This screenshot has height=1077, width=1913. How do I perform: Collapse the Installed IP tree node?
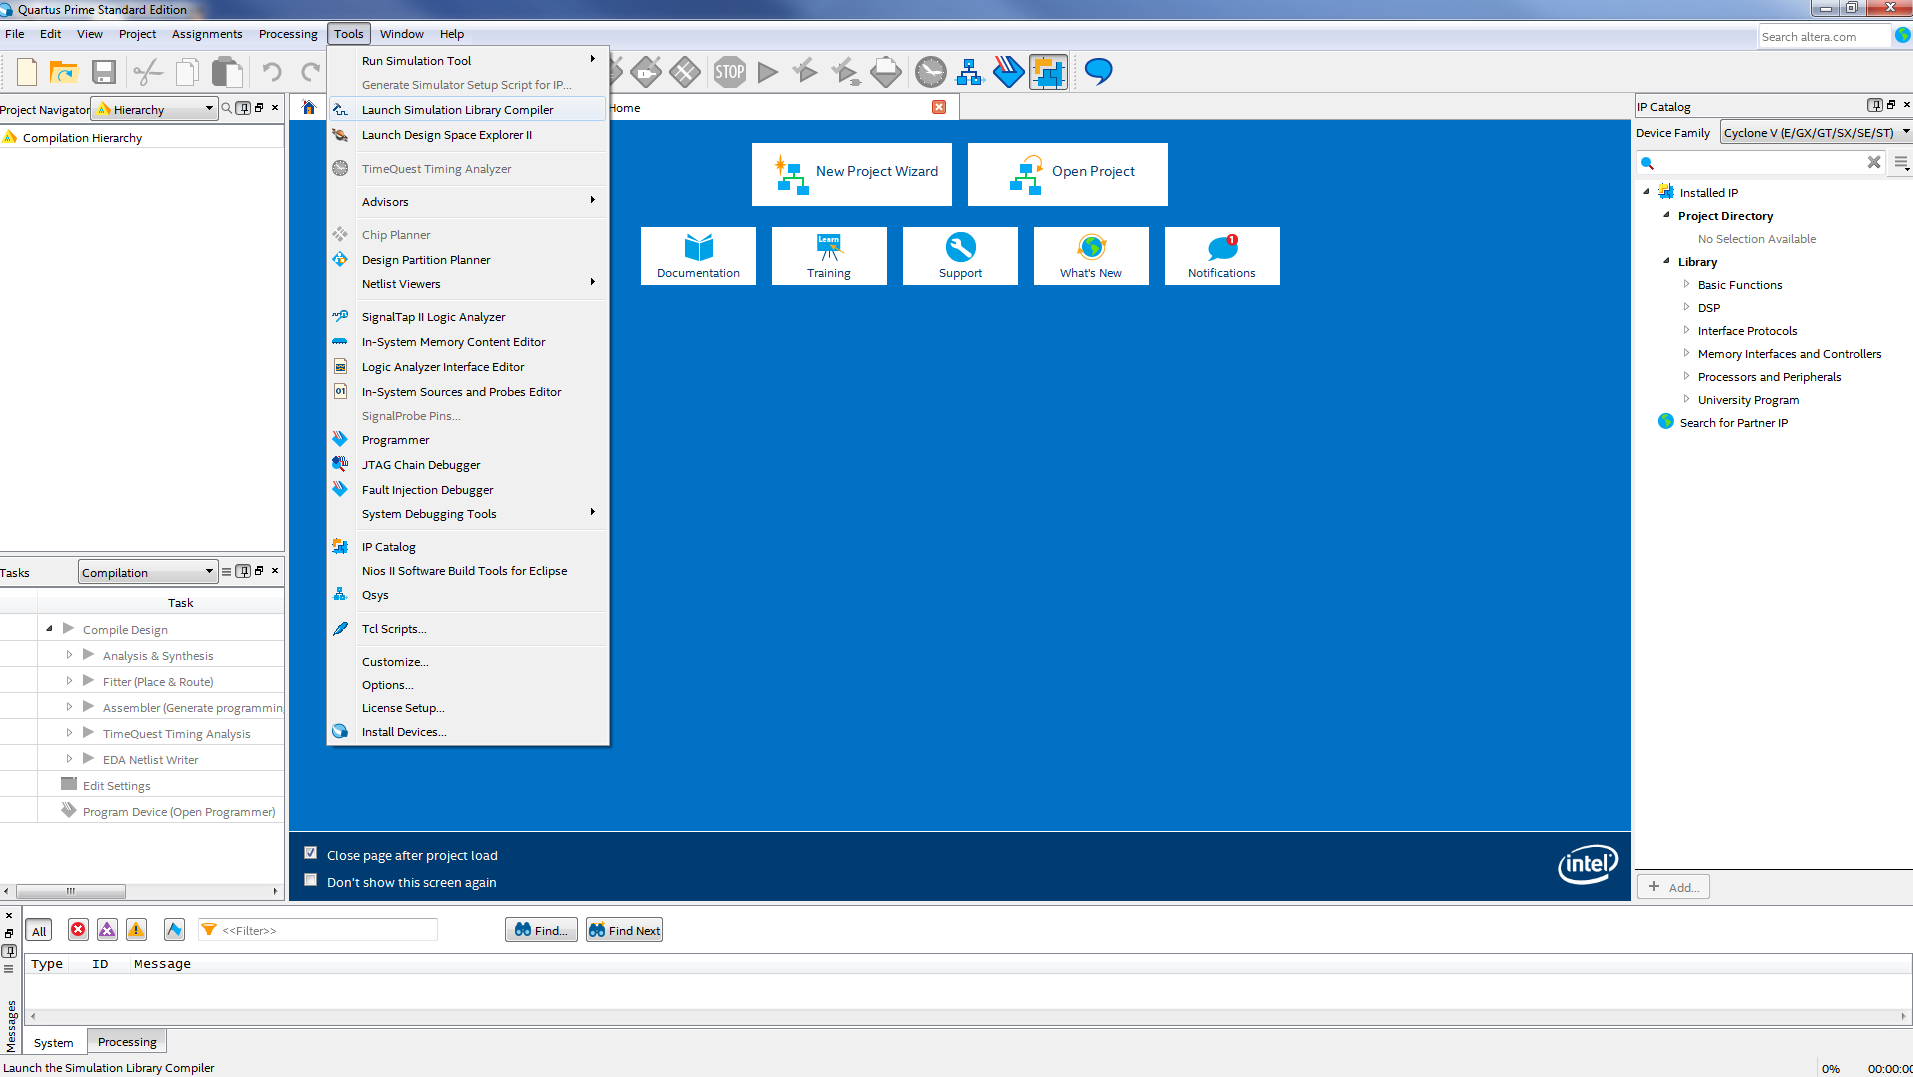point(1647,192)
